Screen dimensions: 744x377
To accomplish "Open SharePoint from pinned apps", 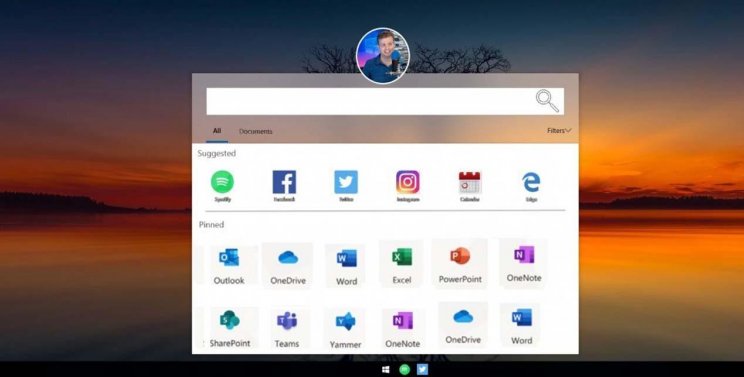I will pyautogui.click(x=230, y=328).
